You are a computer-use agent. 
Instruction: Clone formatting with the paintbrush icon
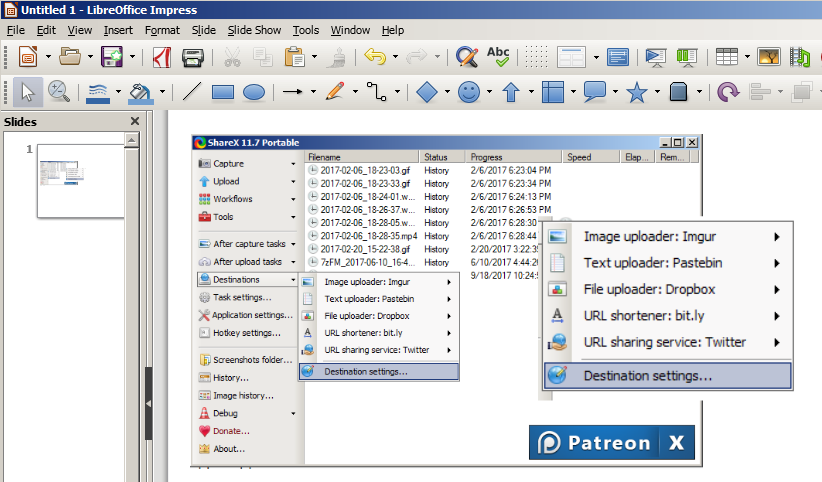coord(336,57)
